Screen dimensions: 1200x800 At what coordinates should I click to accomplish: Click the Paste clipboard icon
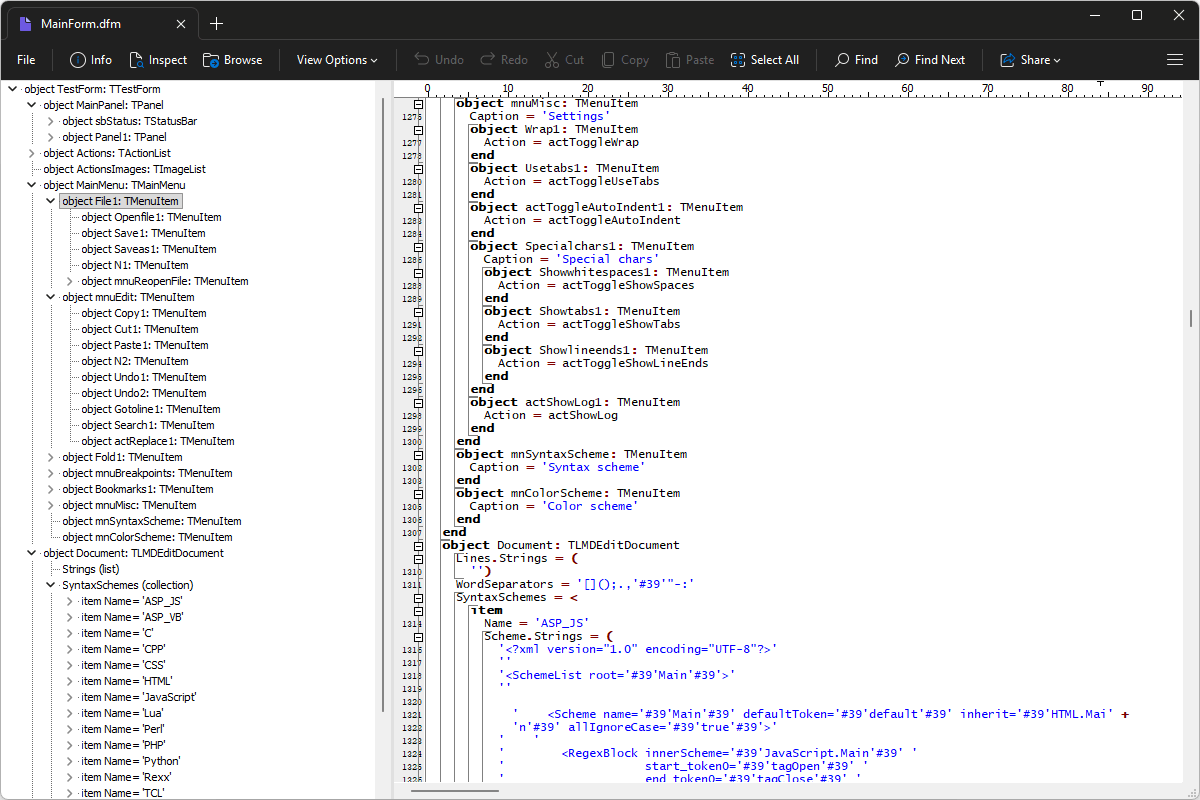coord(673,60)
